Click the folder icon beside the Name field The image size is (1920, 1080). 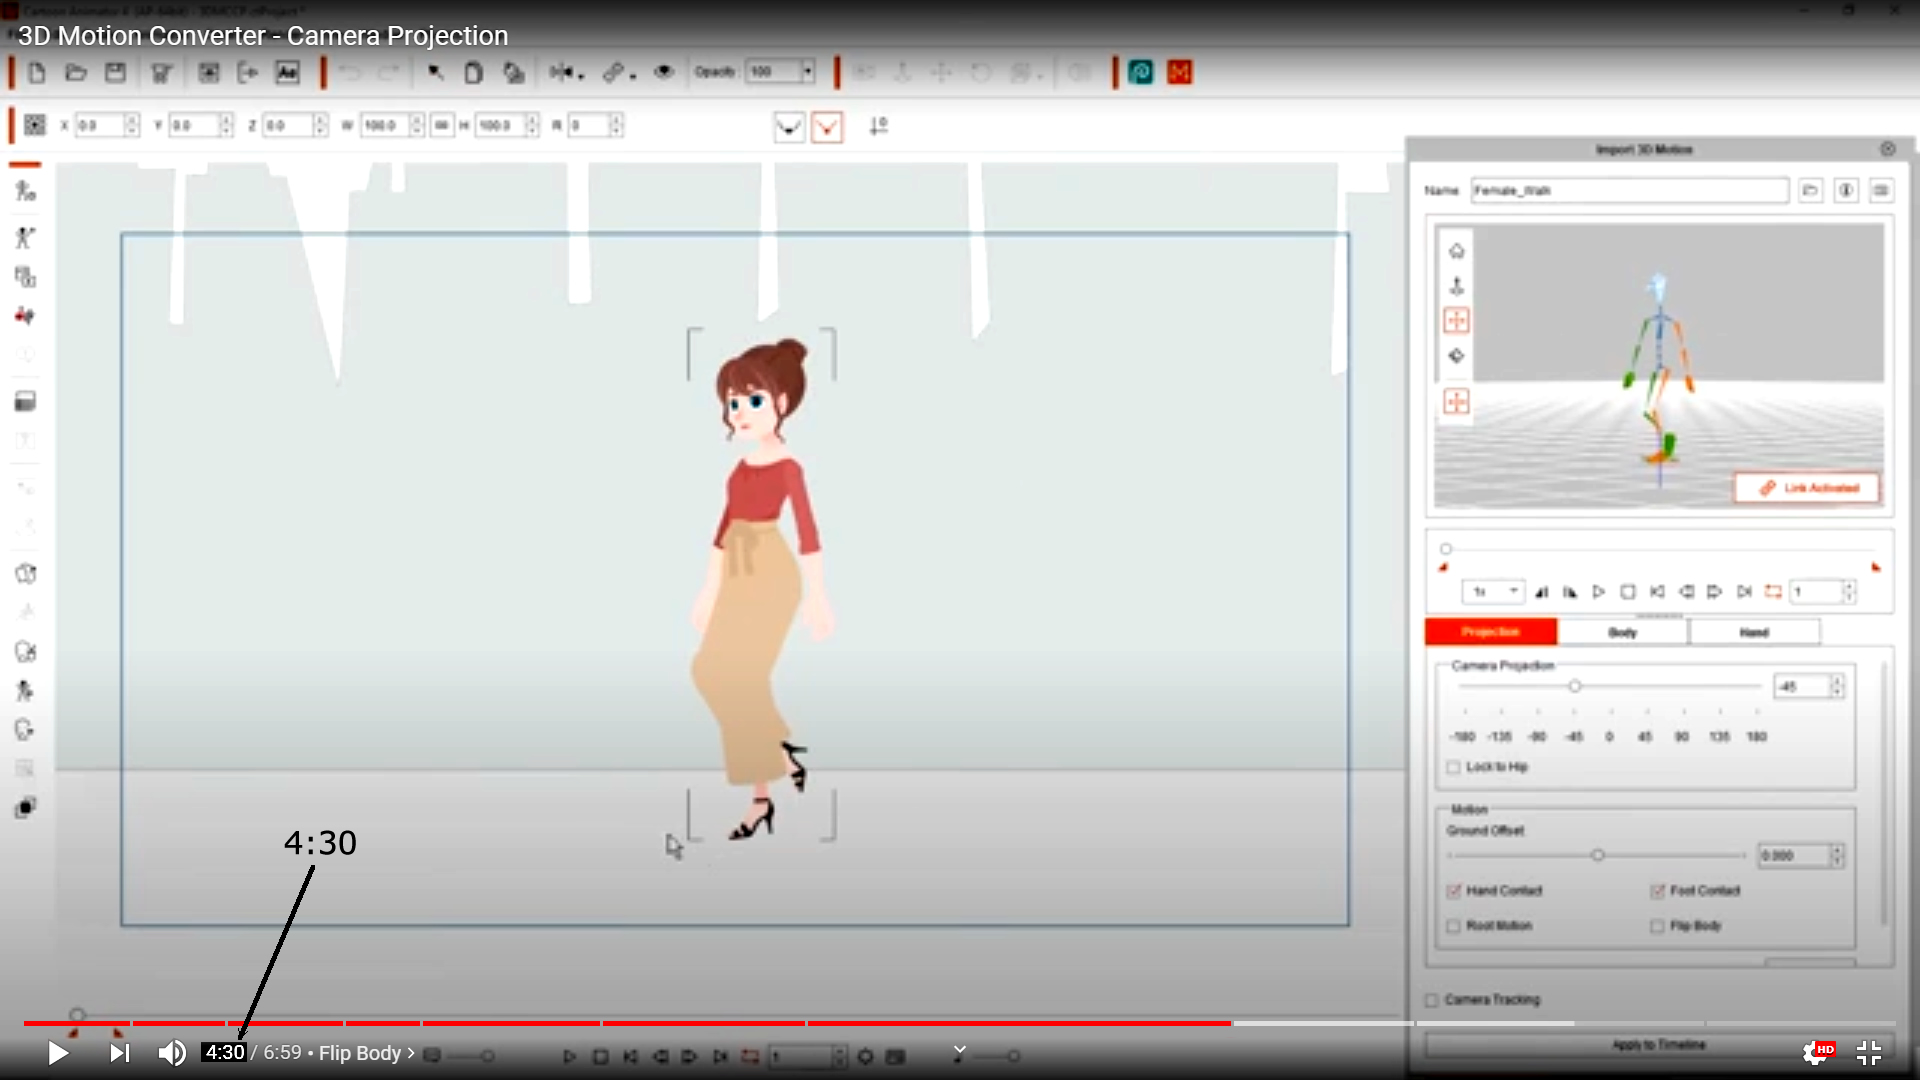(x=1810, y=190)
